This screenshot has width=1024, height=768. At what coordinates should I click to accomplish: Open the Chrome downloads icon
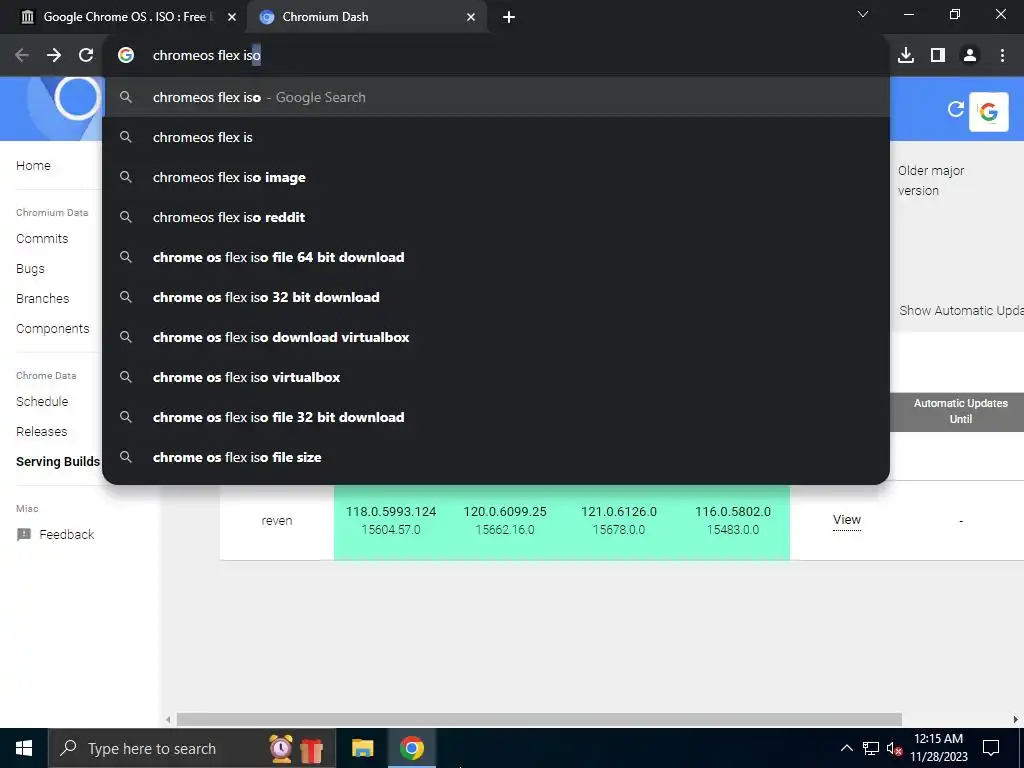[906, 56]
